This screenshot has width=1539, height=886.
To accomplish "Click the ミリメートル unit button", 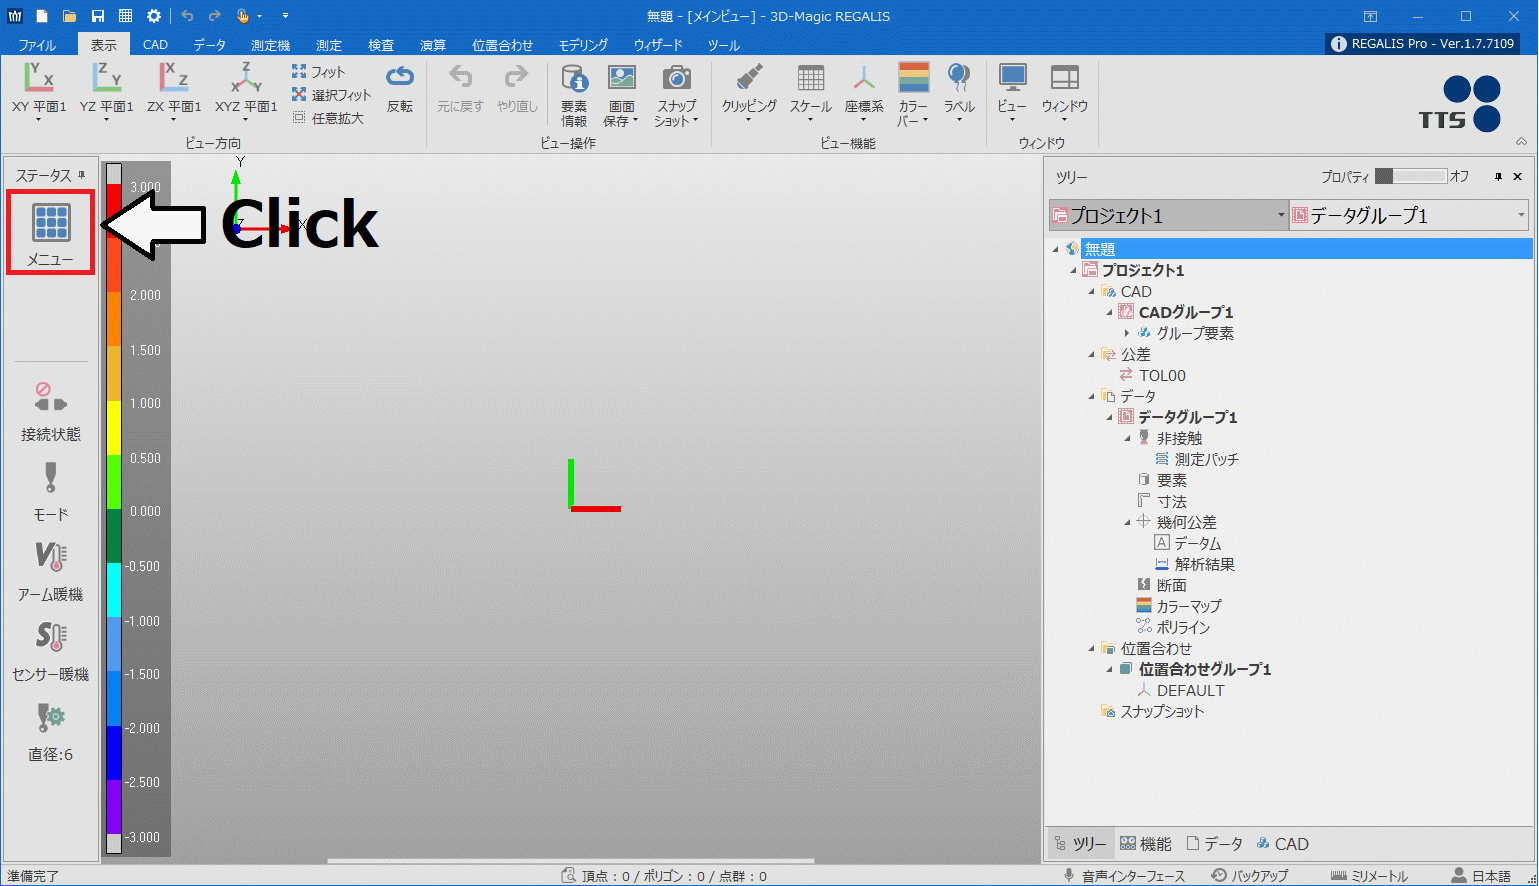I will 1369,876.
